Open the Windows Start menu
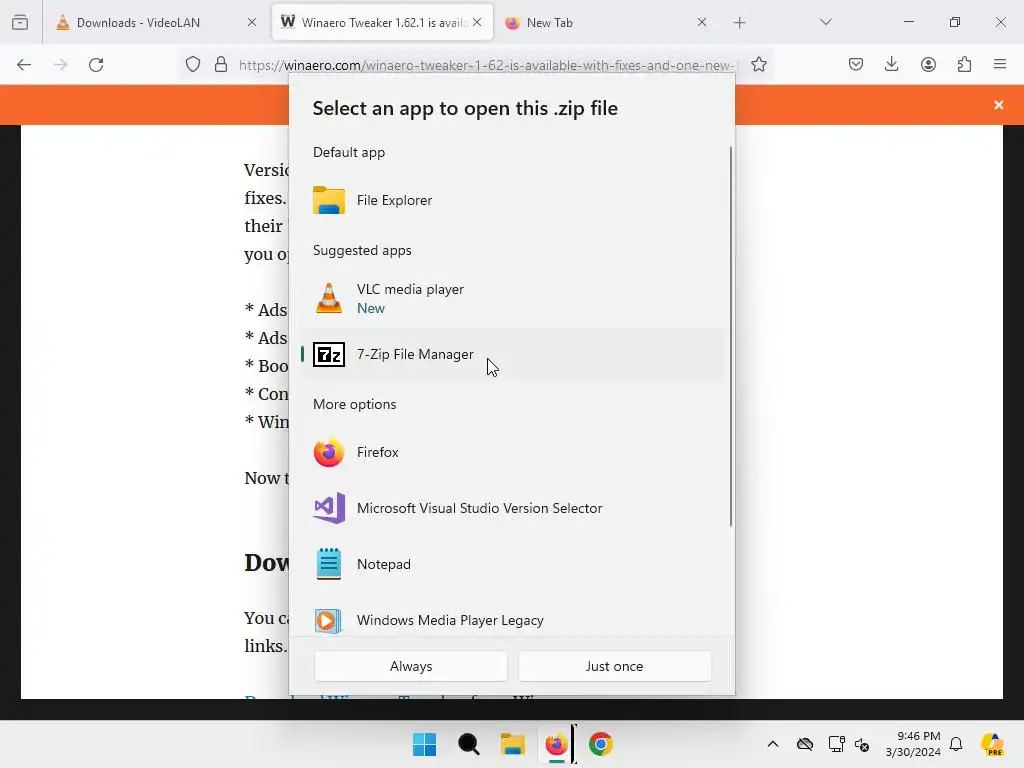The height and width of the screenshot is (768, 1024). click(424, 744)
